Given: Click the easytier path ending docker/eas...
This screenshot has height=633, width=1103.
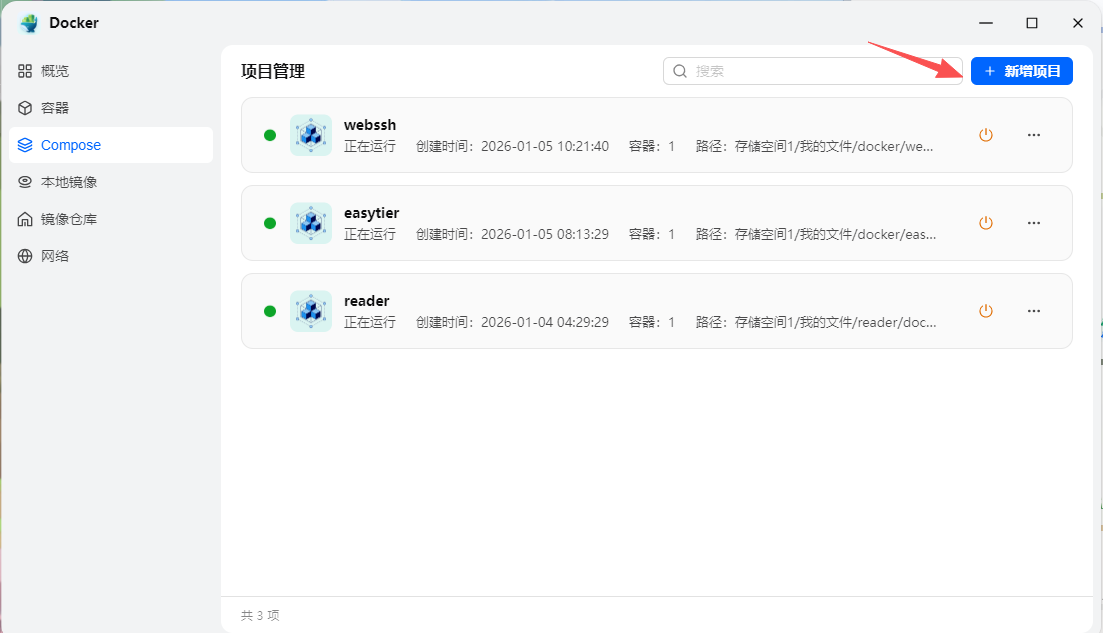Looking at the screenshot, I should pyautogui.click(x=816, y=234).
